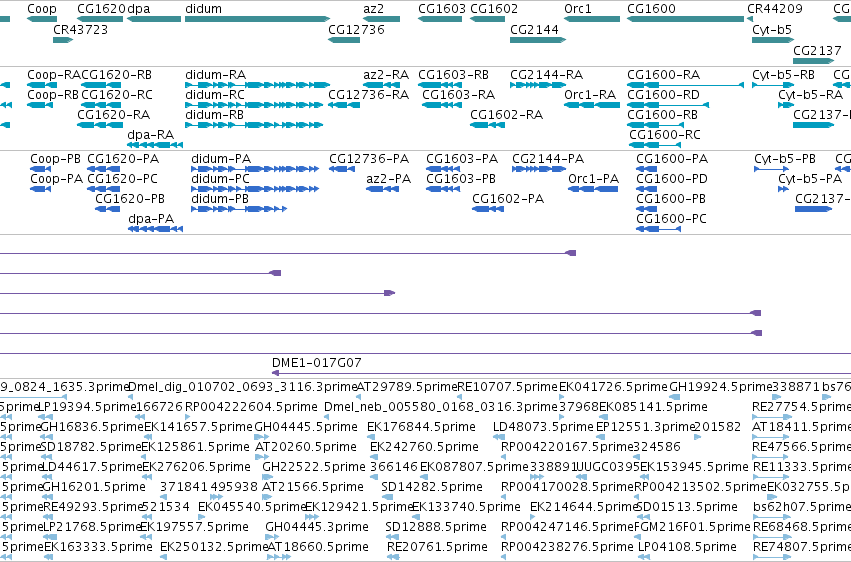Select the CG2137 gene bar
Screen dimensions: 851x562
pyautogui.click(x=814, y=61)
